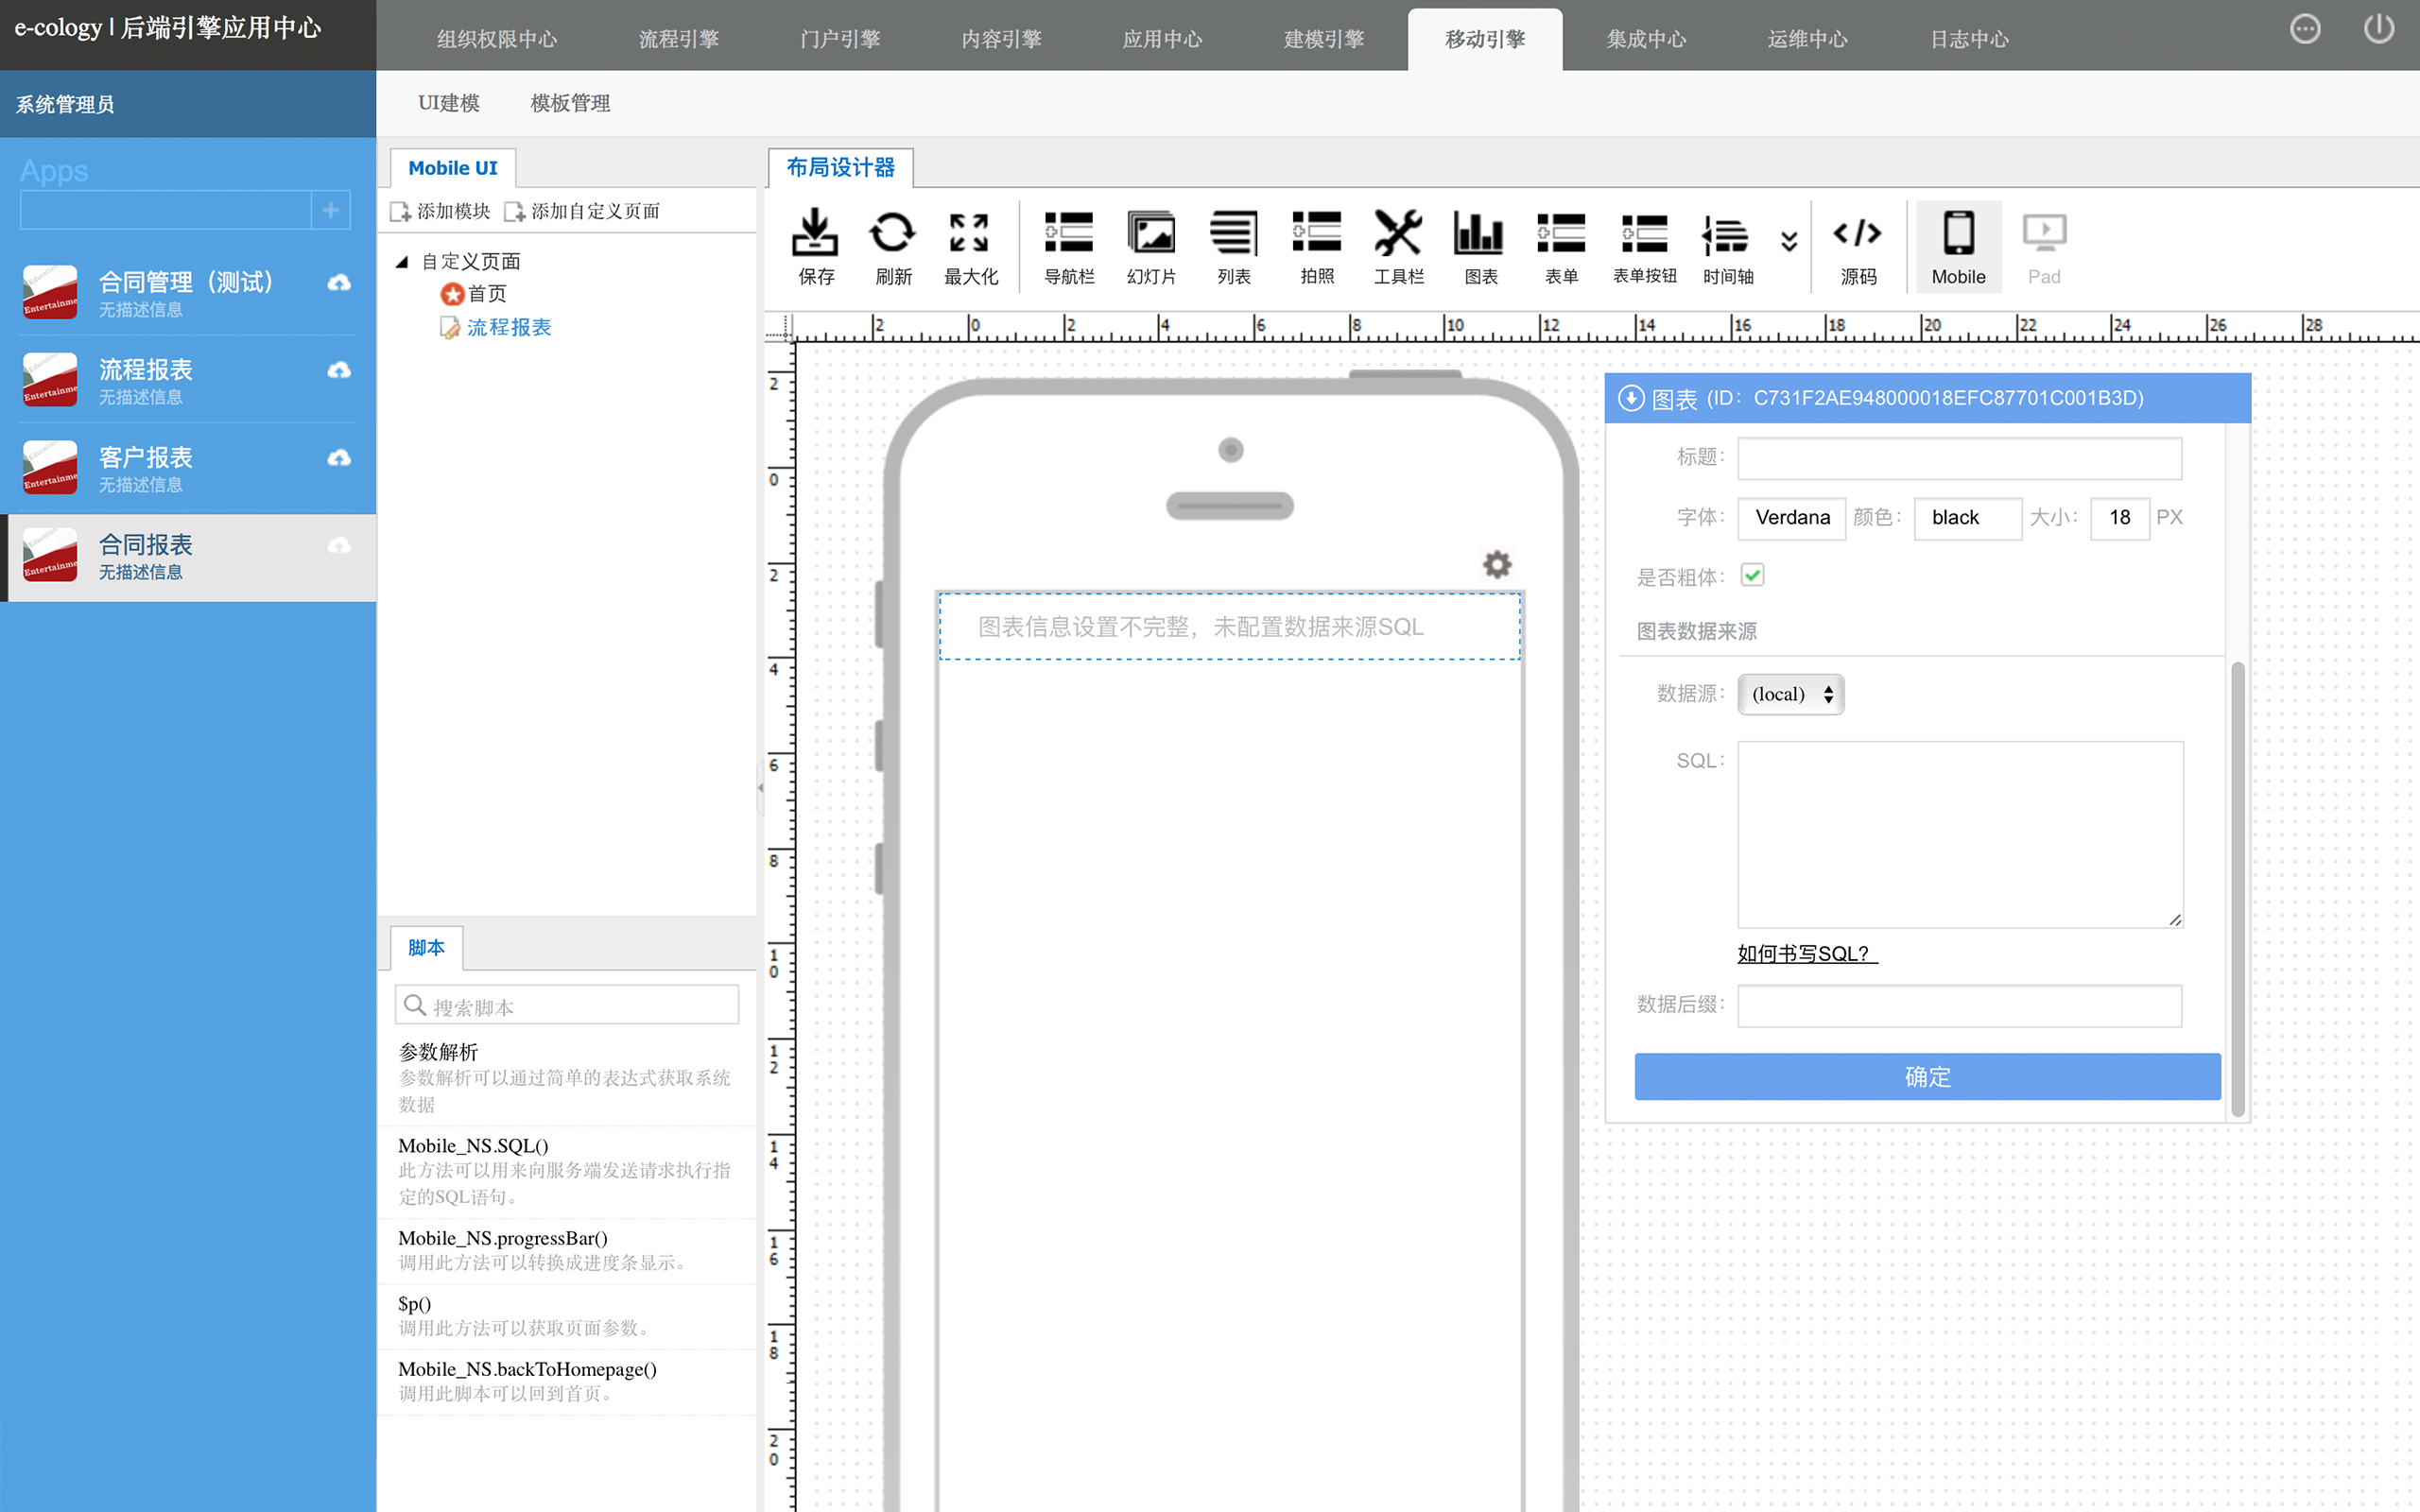Collapse the 自定义页面 tree node
This screenshot has width=2420, height=1512.
pos(401,262)
